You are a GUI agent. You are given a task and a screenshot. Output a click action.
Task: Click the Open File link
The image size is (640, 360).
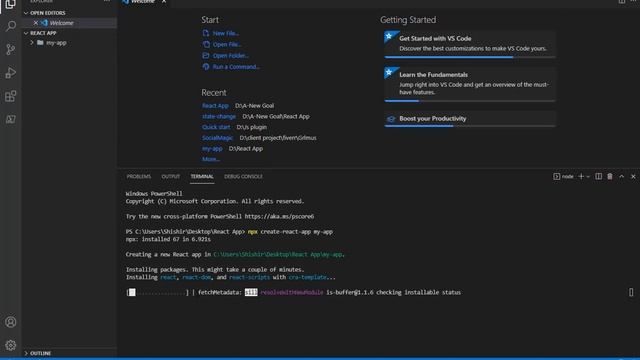click(x=227, y=44)
